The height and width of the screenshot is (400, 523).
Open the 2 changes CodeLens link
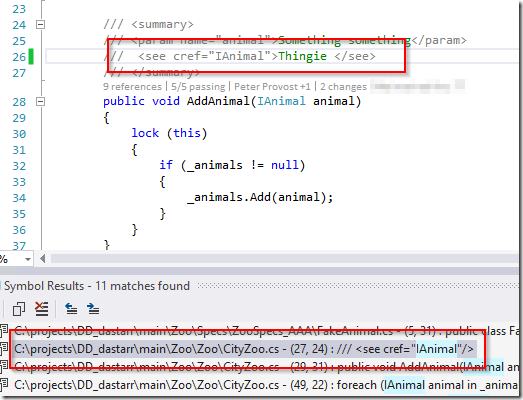tap(343, 87)
